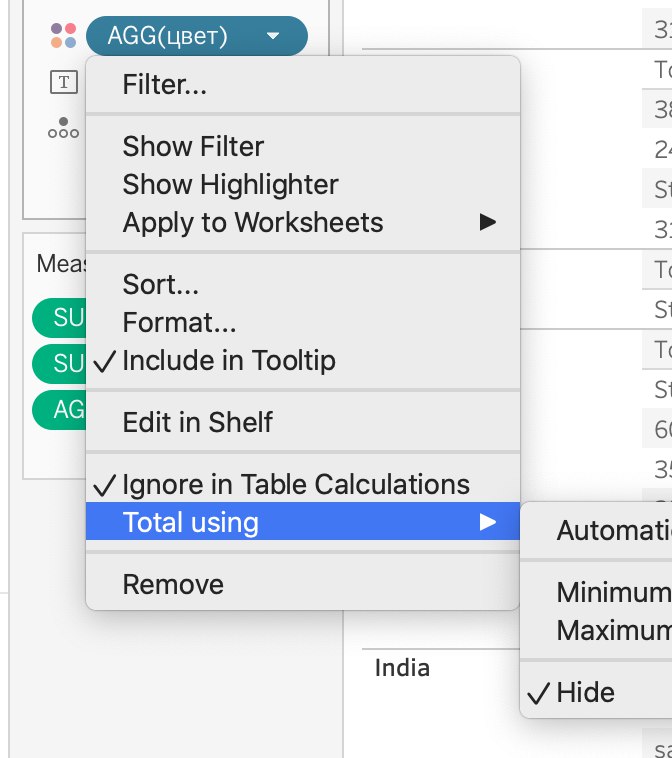Click the Detail marks card icon

point(63,128)
